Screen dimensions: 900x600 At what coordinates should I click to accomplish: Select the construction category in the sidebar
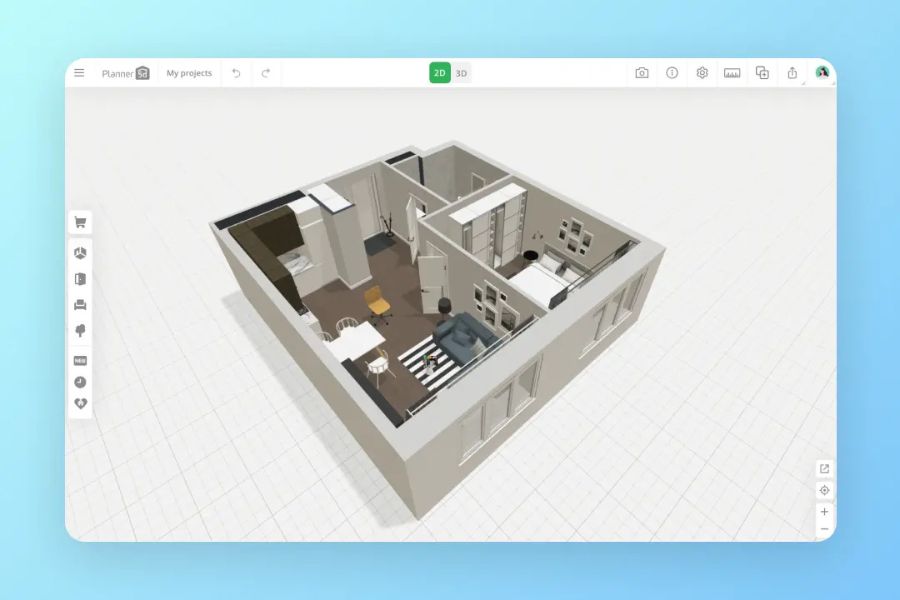80,251
